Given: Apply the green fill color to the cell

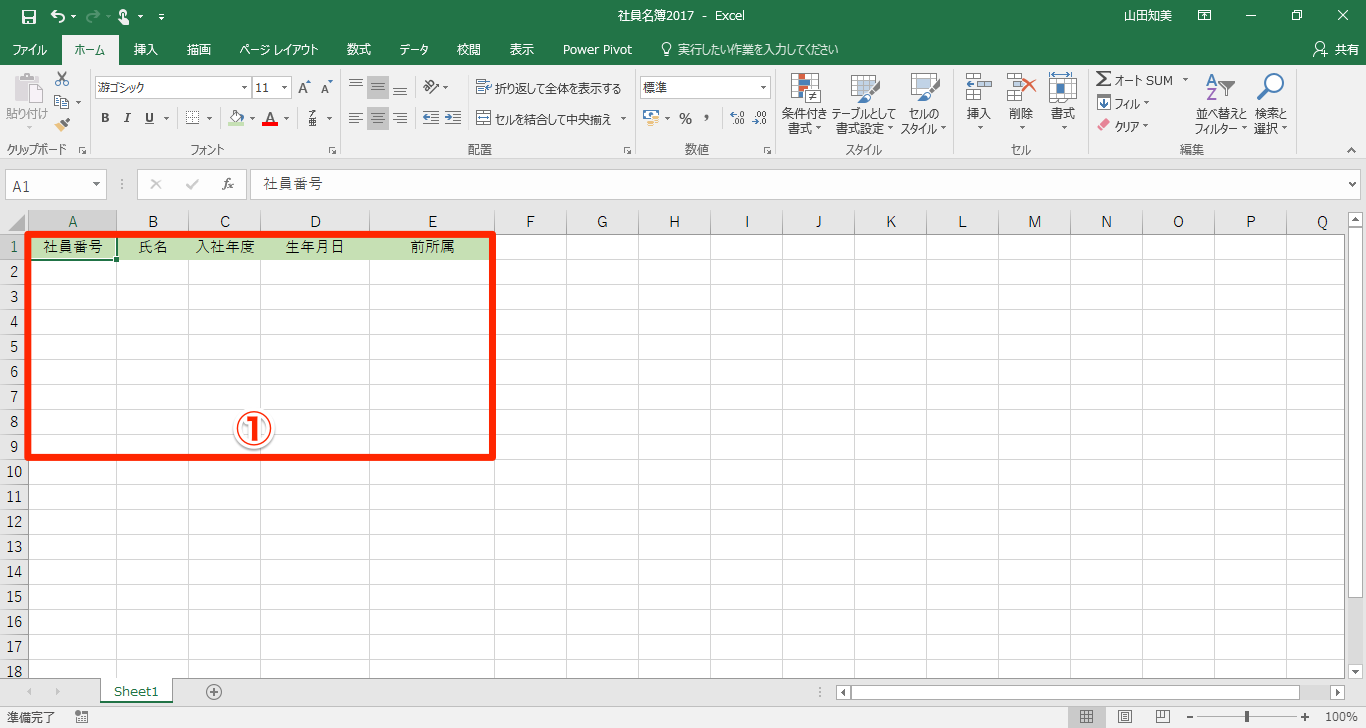Looking at the screenshot, I should click(x=236, y=118).
